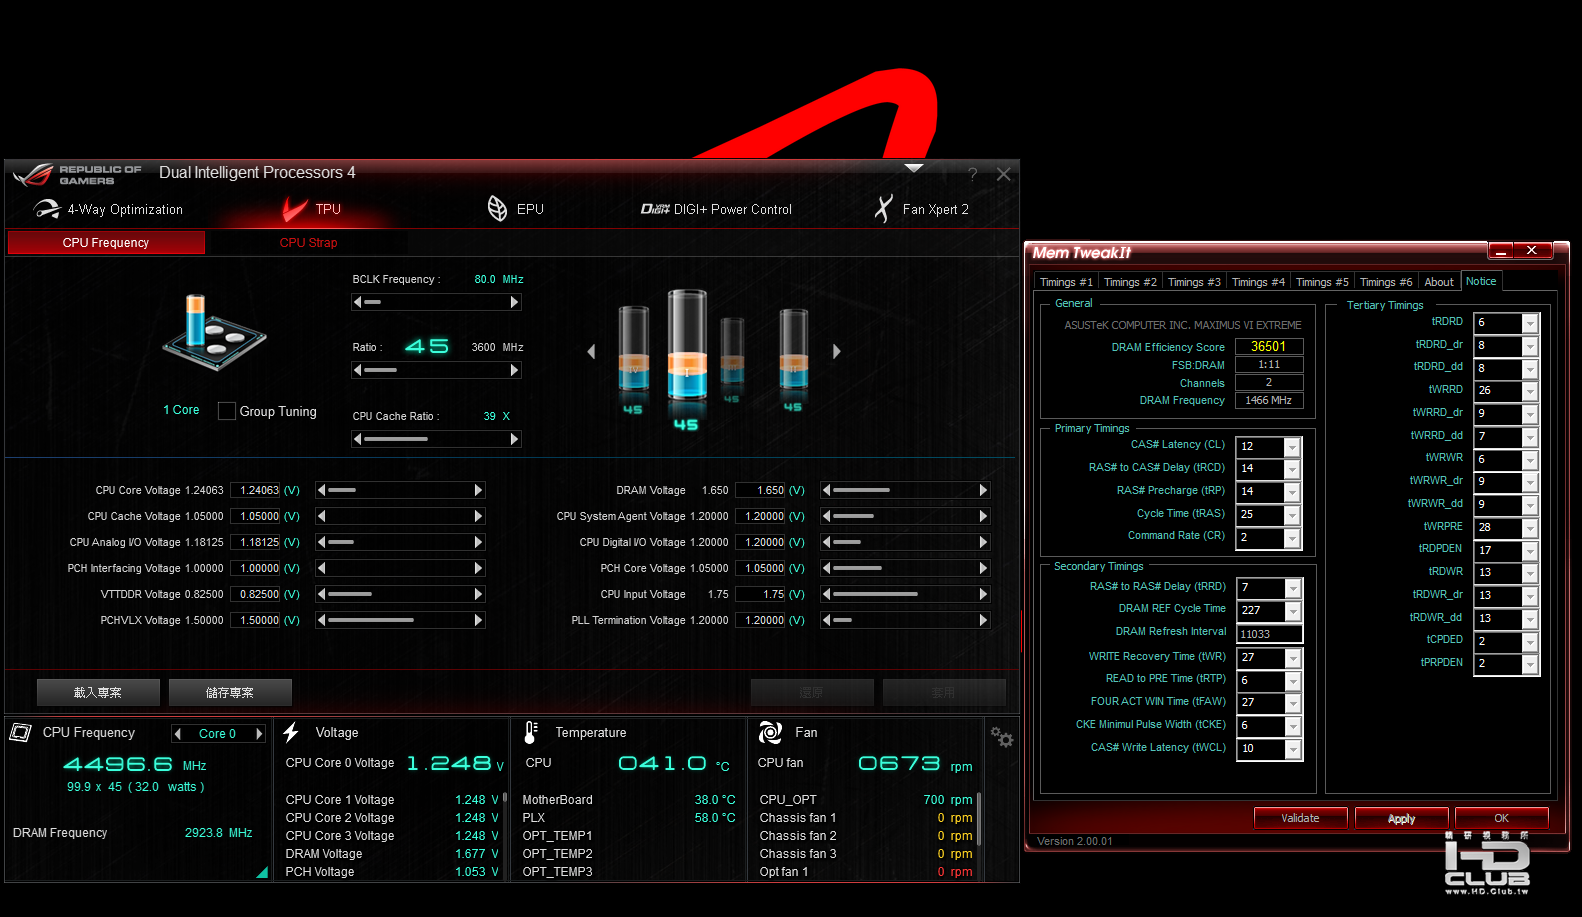Increase CPU Cache Ratio with right arrow
Image resolution: width=1582 pixels, height=917 pixels.
pos(515,439)
